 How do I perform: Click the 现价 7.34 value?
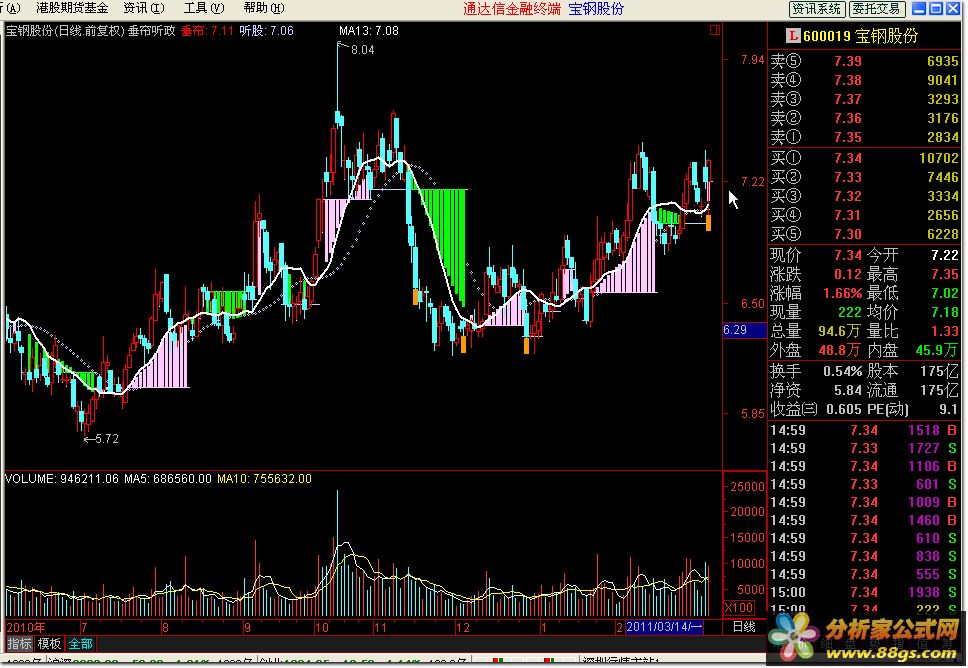click(x=848, y=255)
